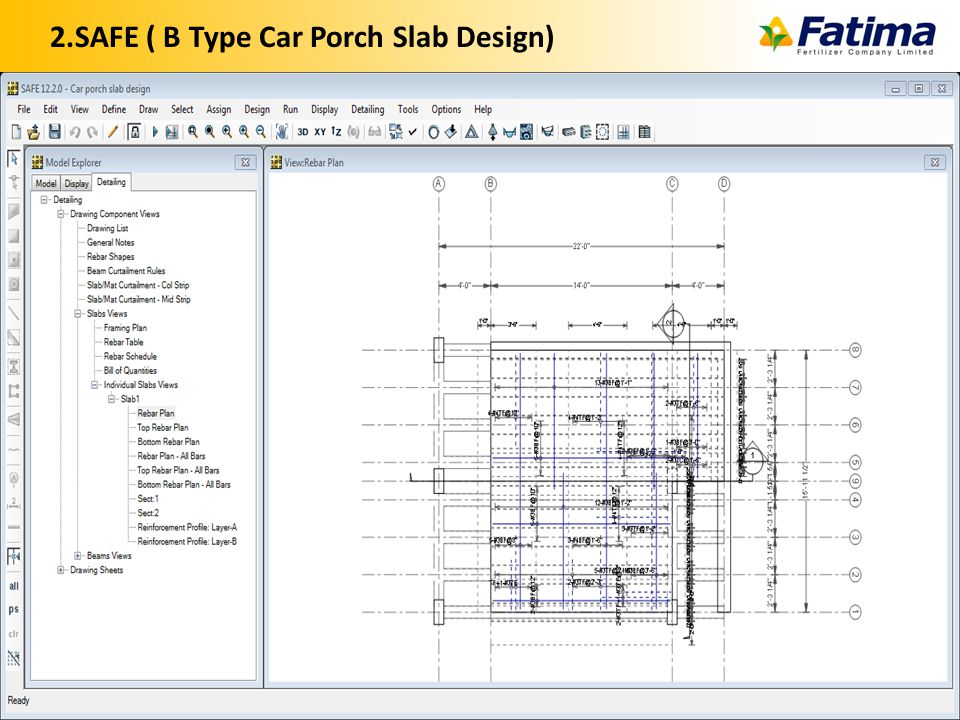Click the zoom in magnifier with plus

click(x=244, y=132)
